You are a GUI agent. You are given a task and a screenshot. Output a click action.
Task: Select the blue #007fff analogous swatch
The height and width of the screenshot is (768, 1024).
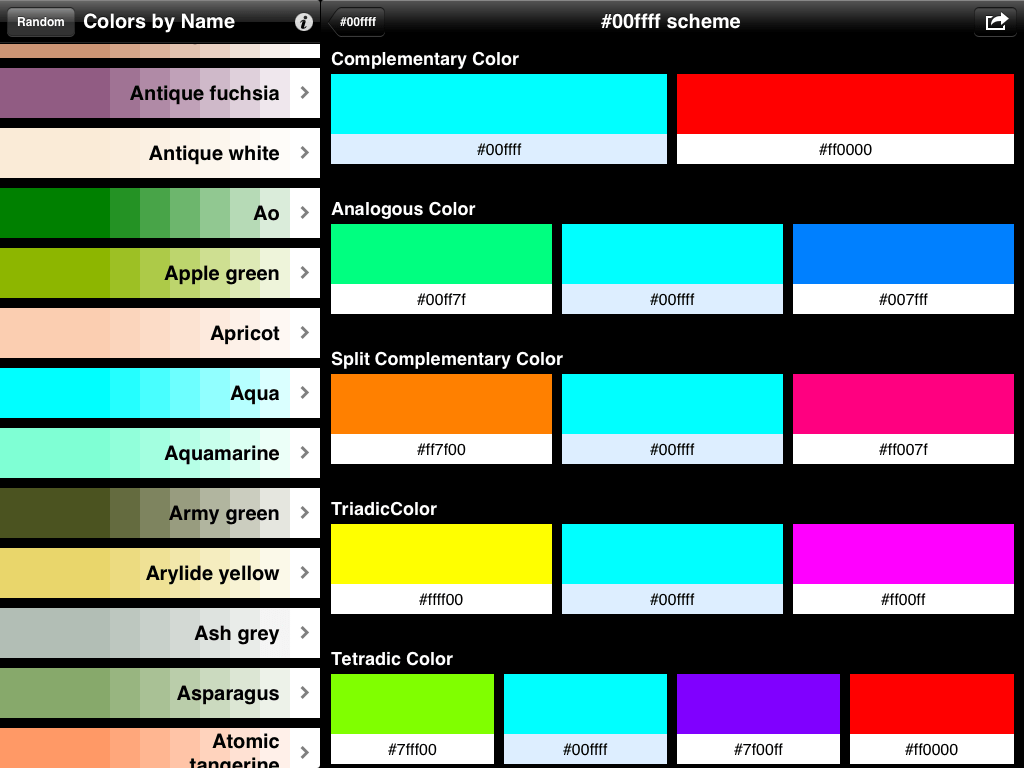(902, 252)
